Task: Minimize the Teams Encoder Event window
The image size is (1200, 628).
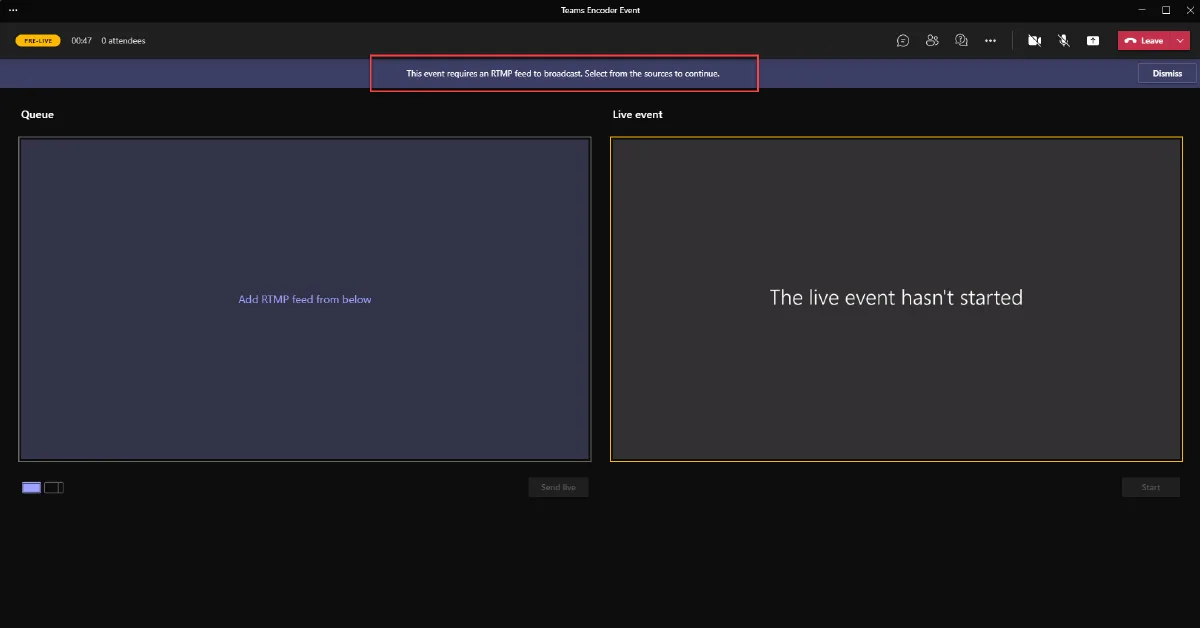Action: click(x=1143, y=9)
